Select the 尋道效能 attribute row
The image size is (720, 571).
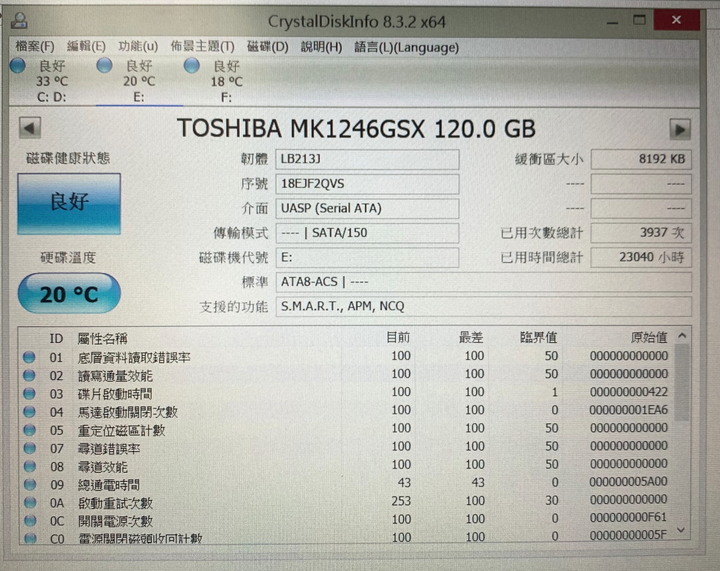pyautogui.click(x=347, y=465)
